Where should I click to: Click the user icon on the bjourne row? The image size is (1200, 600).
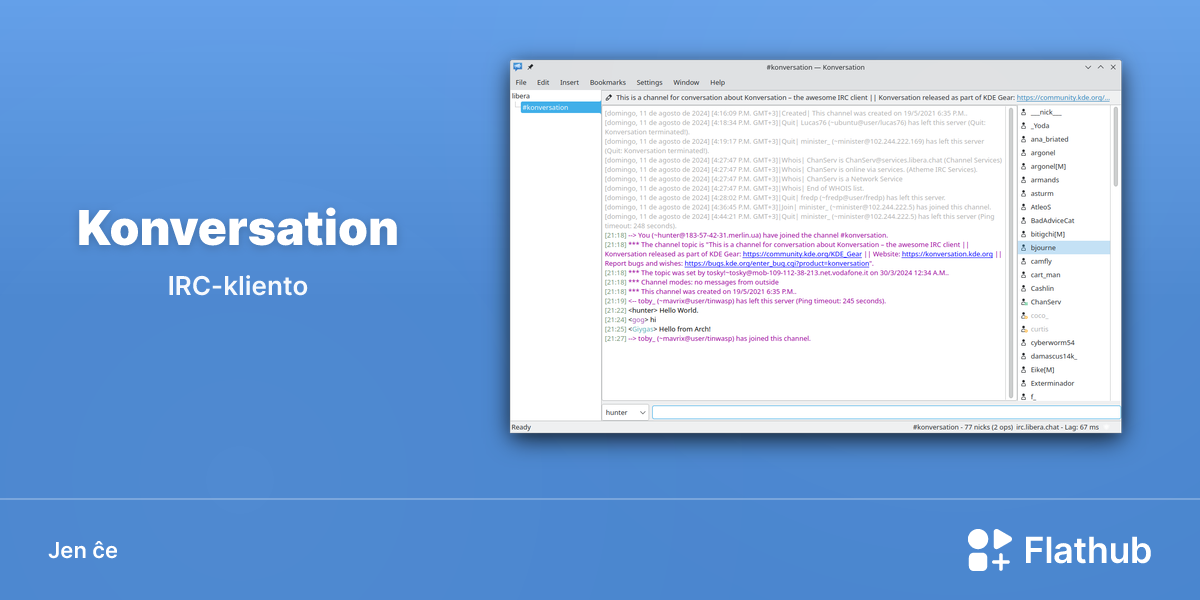coord(1023,247)
